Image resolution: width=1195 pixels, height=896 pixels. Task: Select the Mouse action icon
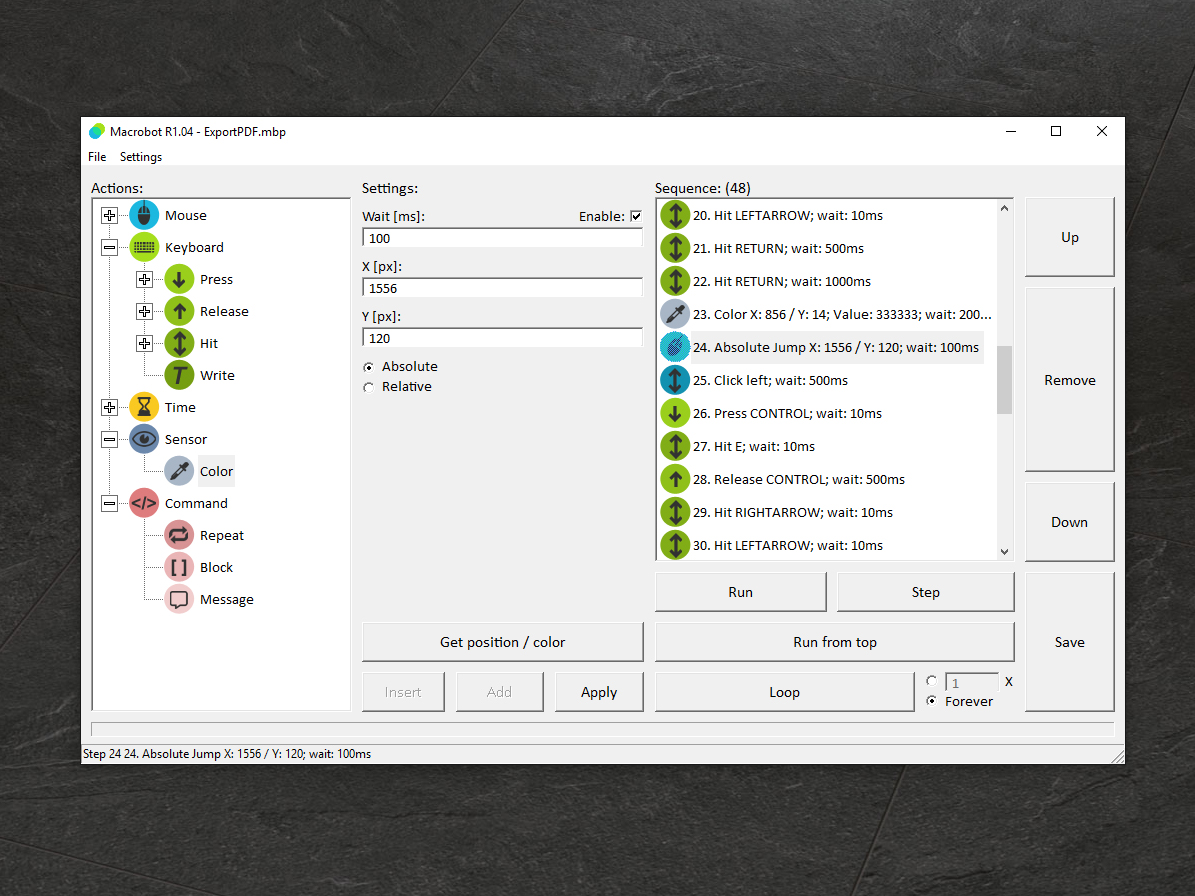tap(144, 215)
